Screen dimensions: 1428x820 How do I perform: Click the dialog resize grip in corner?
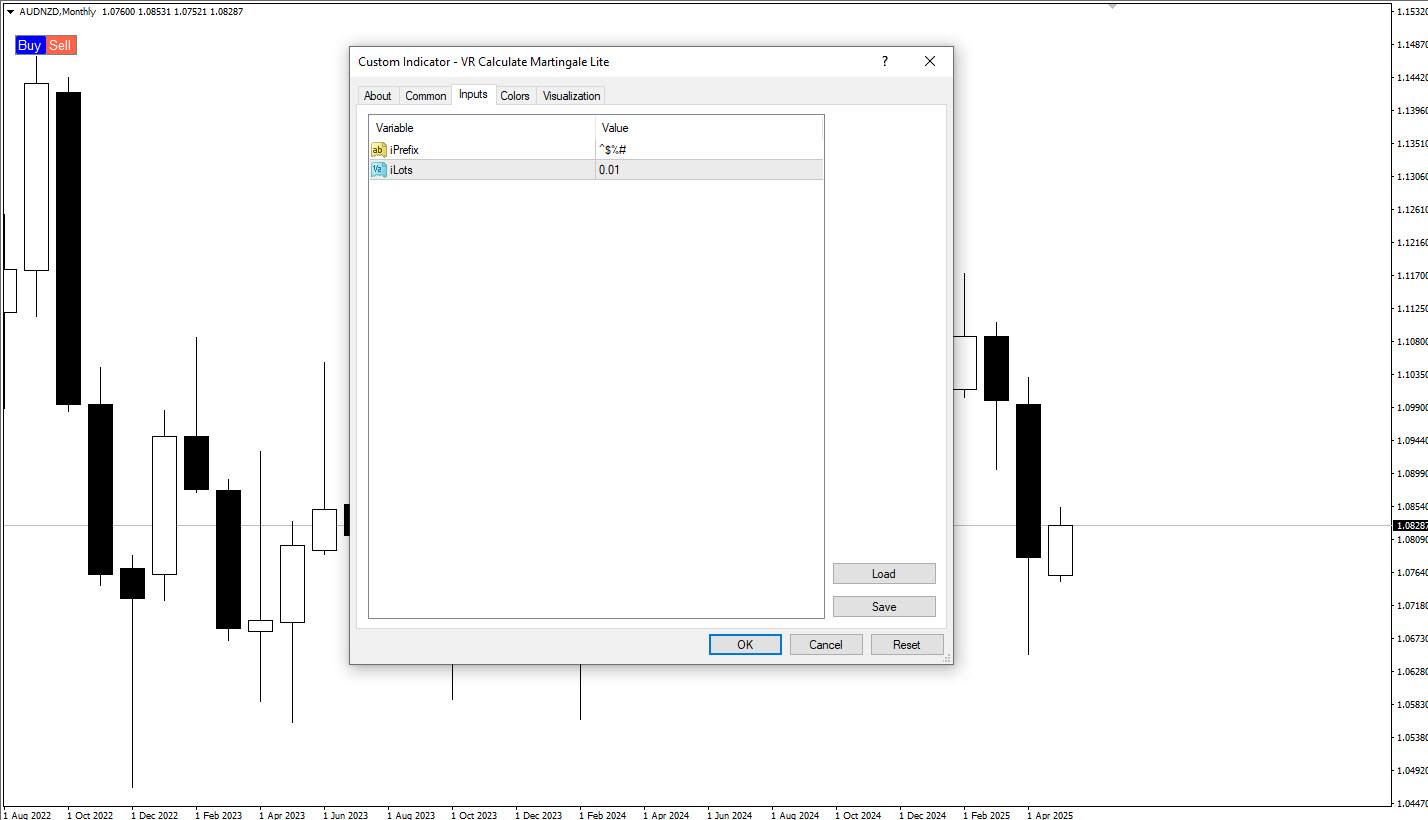point(946,658)
